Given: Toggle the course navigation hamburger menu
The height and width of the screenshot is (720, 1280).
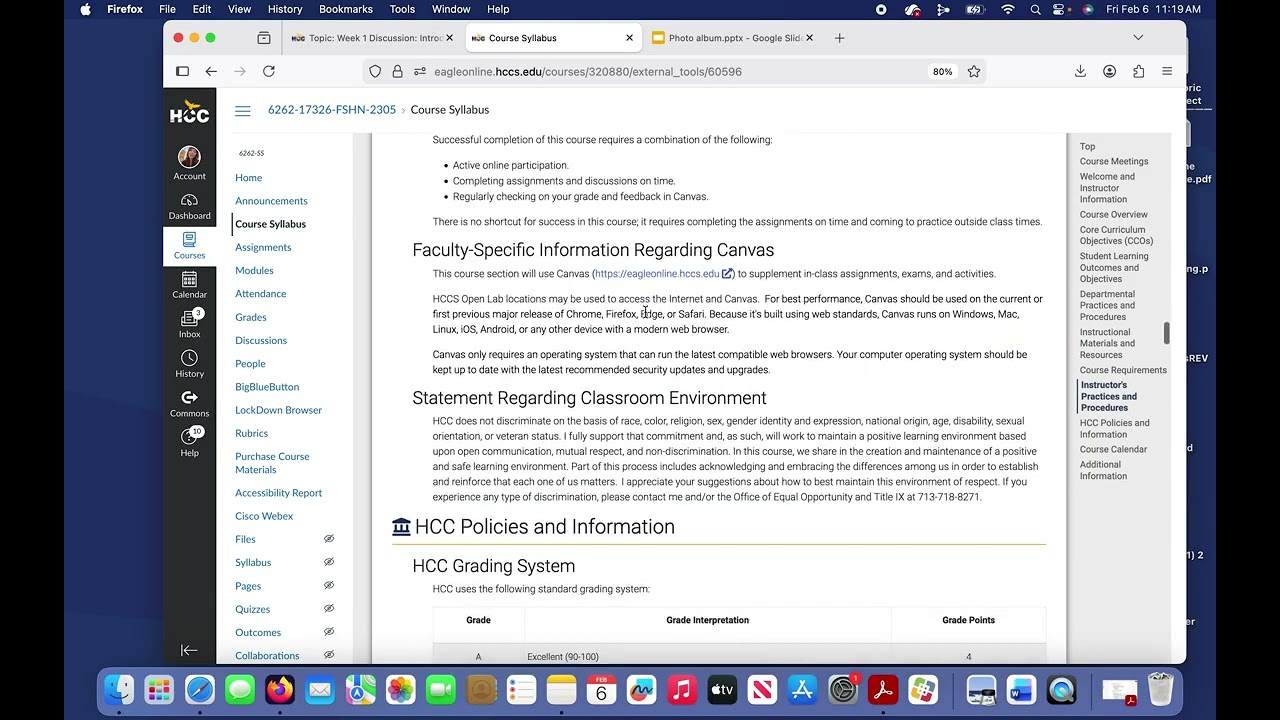Looking at the screenshot, I should coord(242,110).
